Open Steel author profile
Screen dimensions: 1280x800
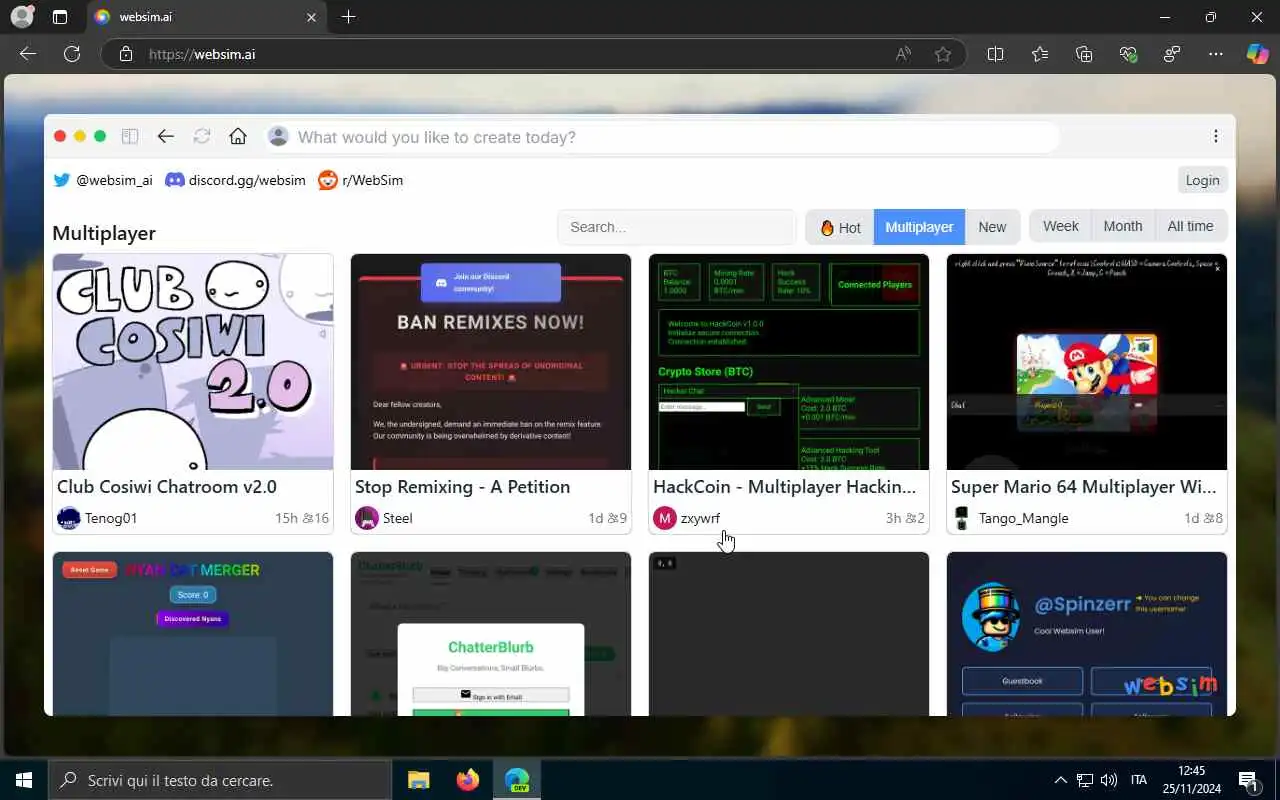(398, 518)
